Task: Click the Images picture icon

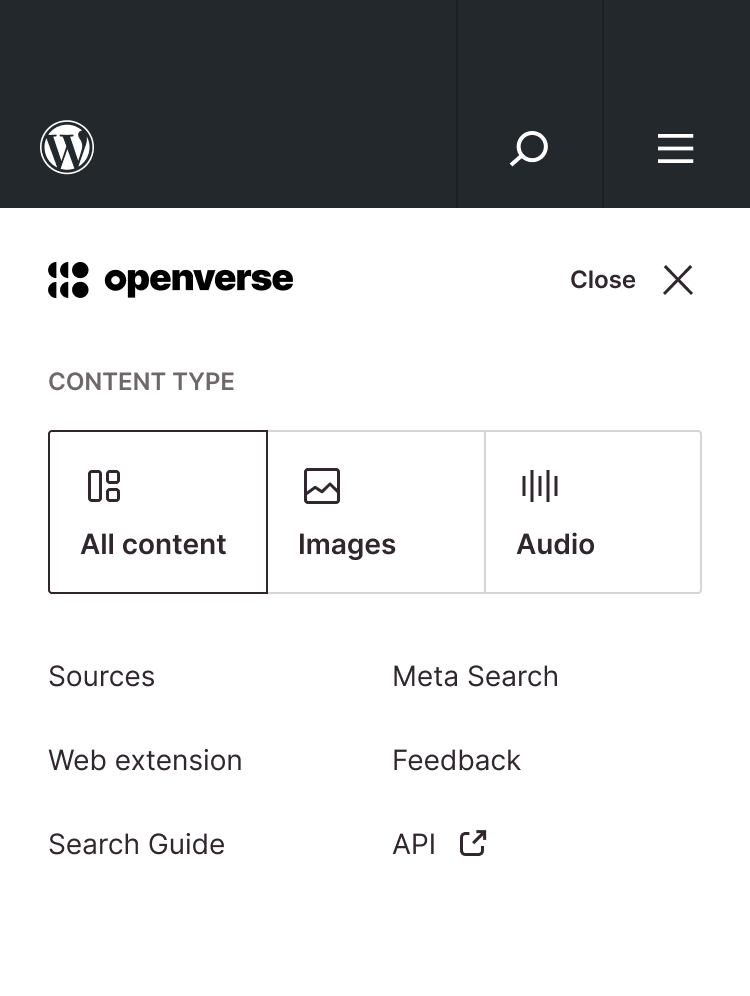Action: (320, 486)
